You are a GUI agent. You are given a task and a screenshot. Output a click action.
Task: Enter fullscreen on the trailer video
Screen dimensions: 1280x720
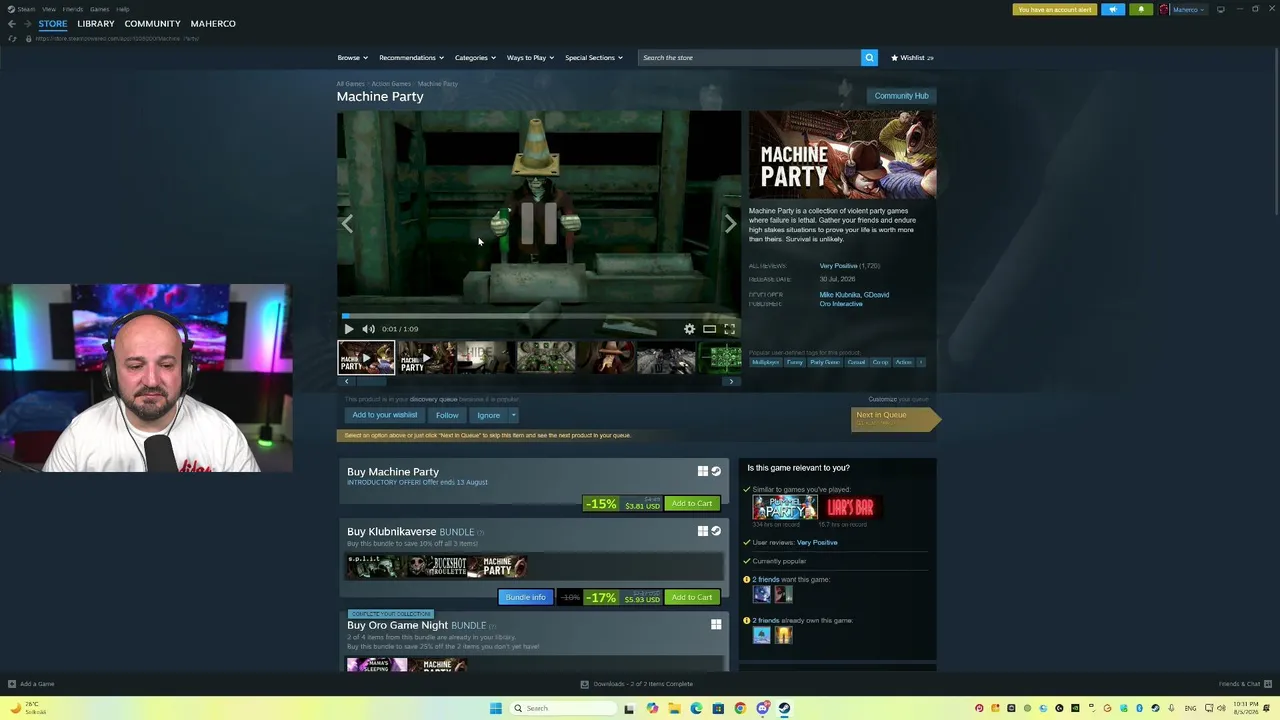pos(729,329)
